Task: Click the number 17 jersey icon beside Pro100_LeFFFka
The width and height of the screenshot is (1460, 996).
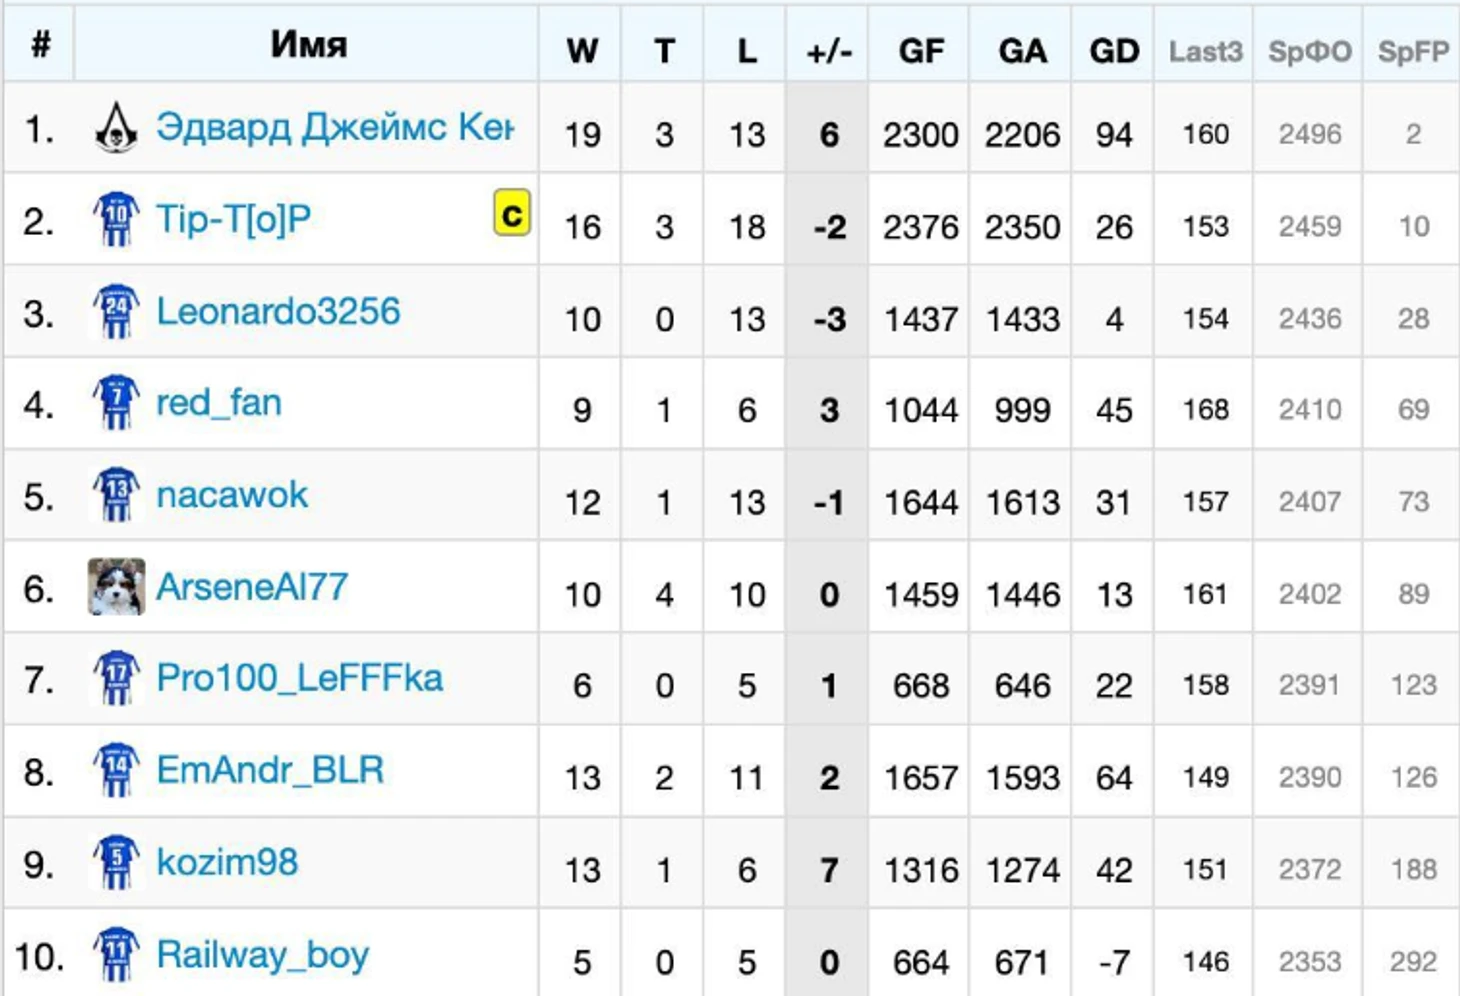Action: [x=116, y=678]
